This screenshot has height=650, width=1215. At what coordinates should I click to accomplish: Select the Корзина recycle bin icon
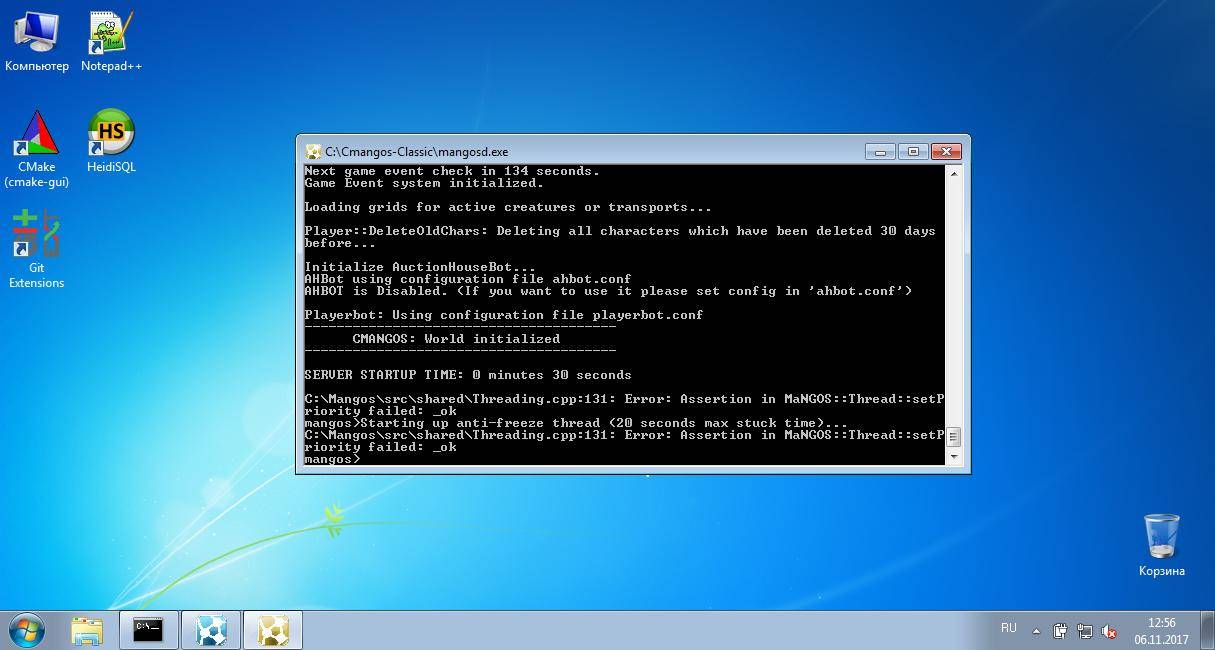[1161, 545]
